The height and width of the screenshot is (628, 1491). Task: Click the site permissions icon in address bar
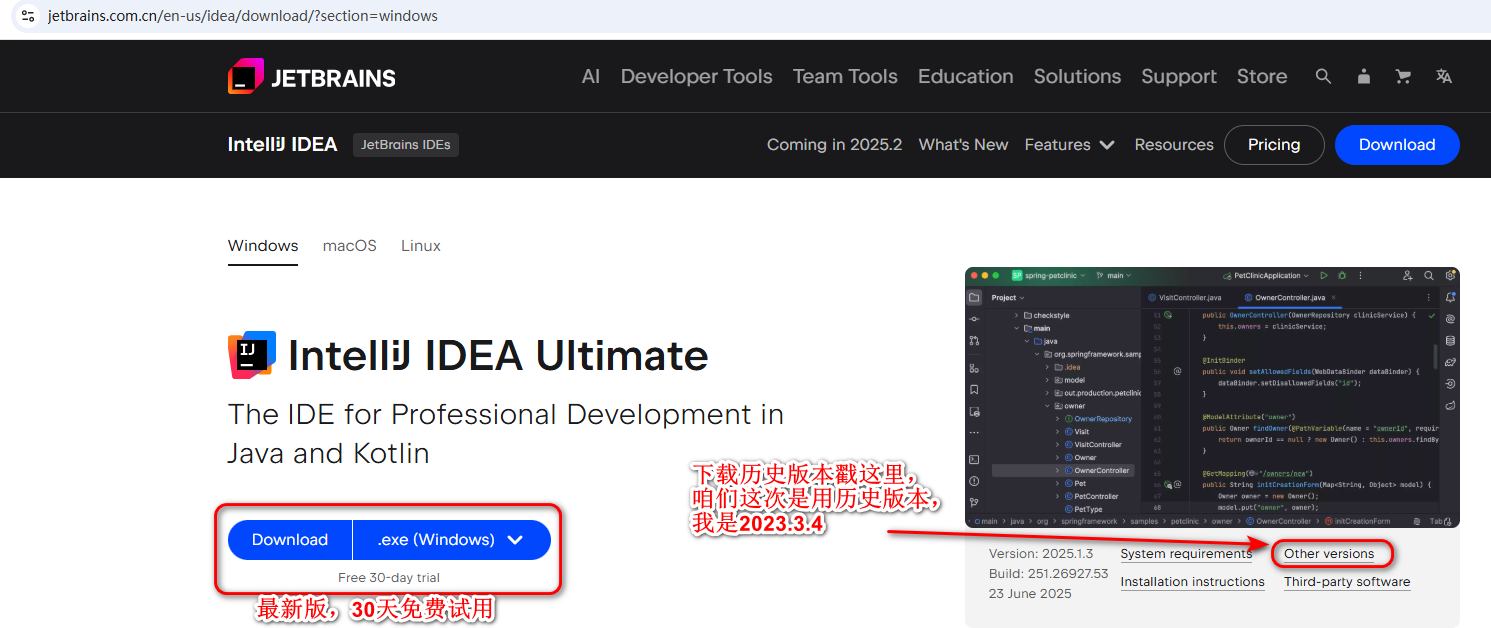point(27,16)
